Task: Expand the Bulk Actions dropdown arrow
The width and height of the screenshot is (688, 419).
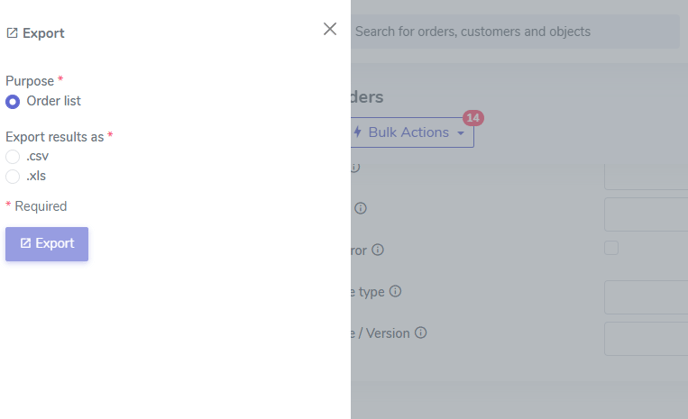Action: 461,133
